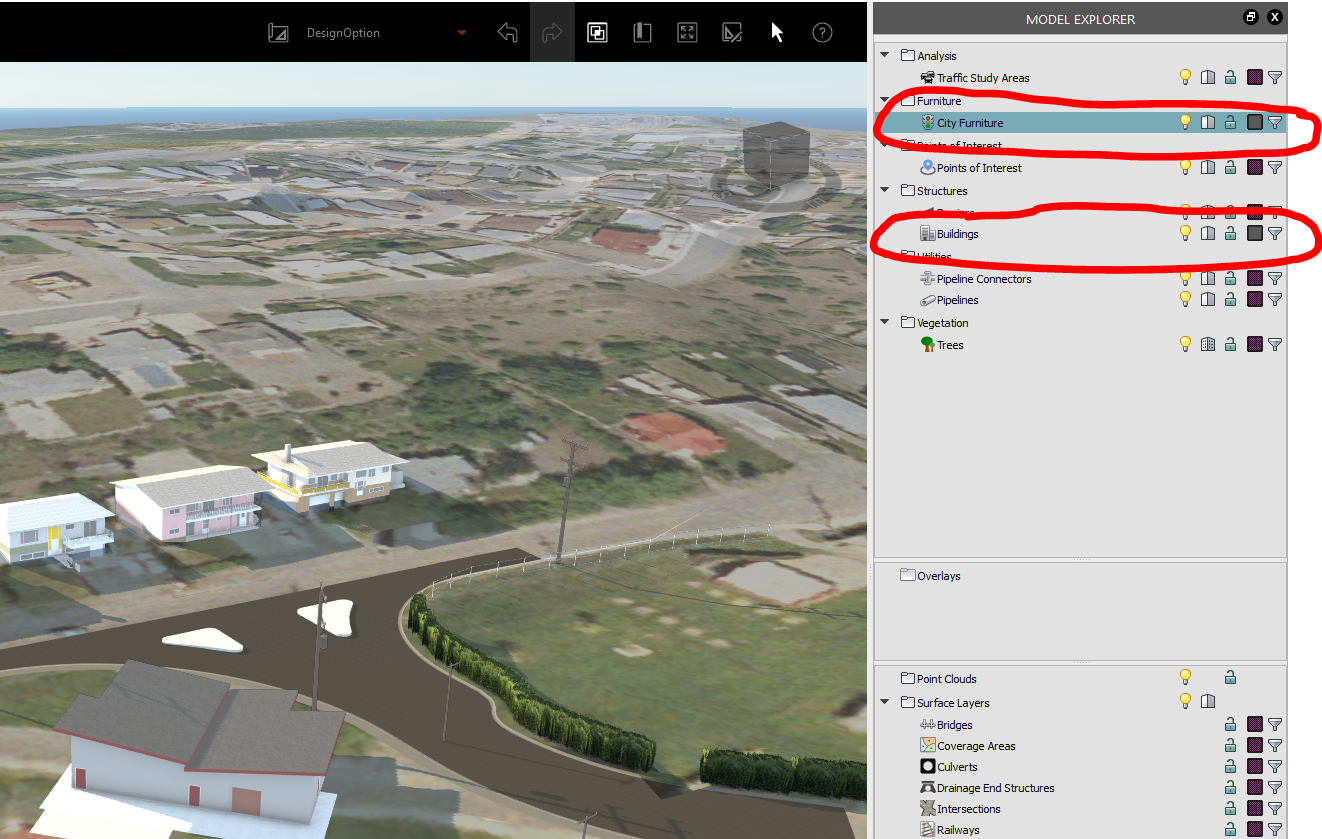Toggle visibility bulb for Trees

click(x=1185, y=344)
